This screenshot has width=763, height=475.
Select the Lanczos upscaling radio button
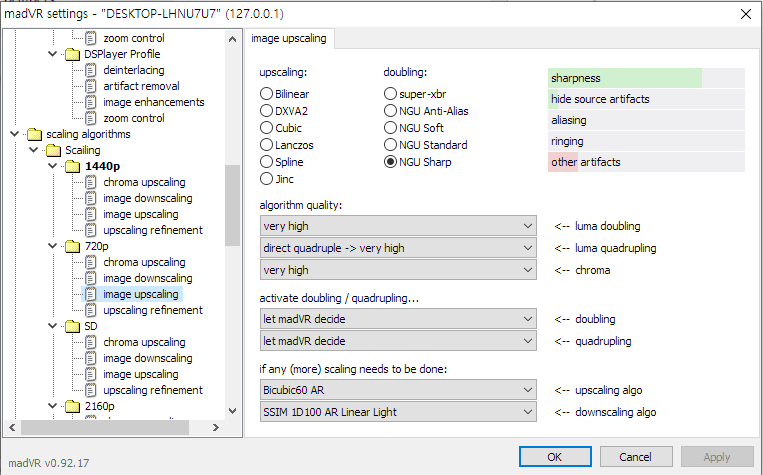(x=266, y=145)
